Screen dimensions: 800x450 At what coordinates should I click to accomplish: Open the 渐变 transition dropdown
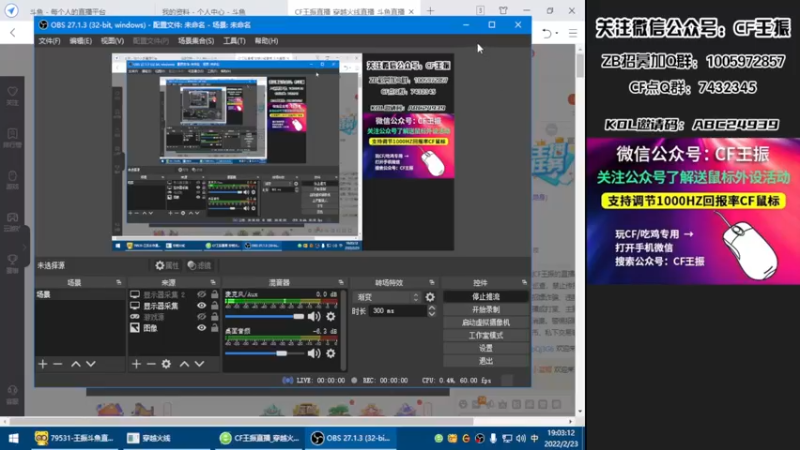point(388,297)
